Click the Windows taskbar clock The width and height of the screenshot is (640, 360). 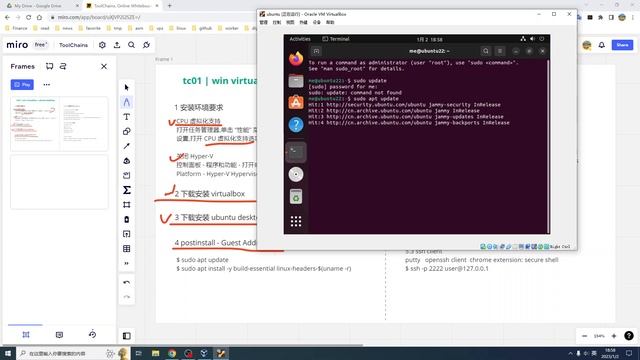610,353
